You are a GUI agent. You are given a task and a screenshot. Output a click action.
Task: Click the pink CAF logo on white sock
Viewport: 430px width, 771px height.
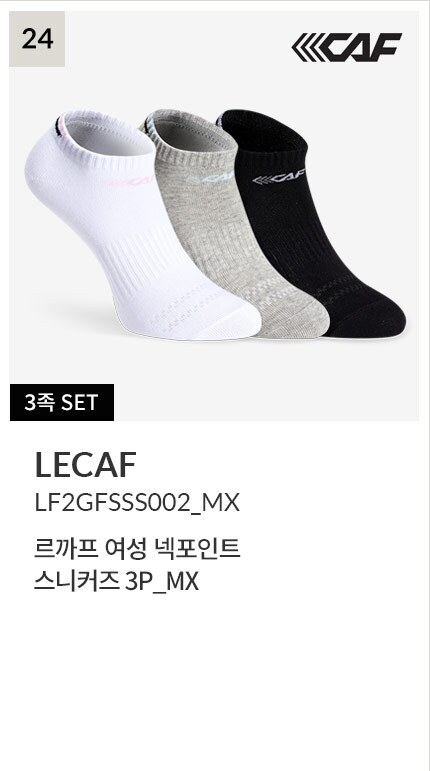tap(133, 181)
